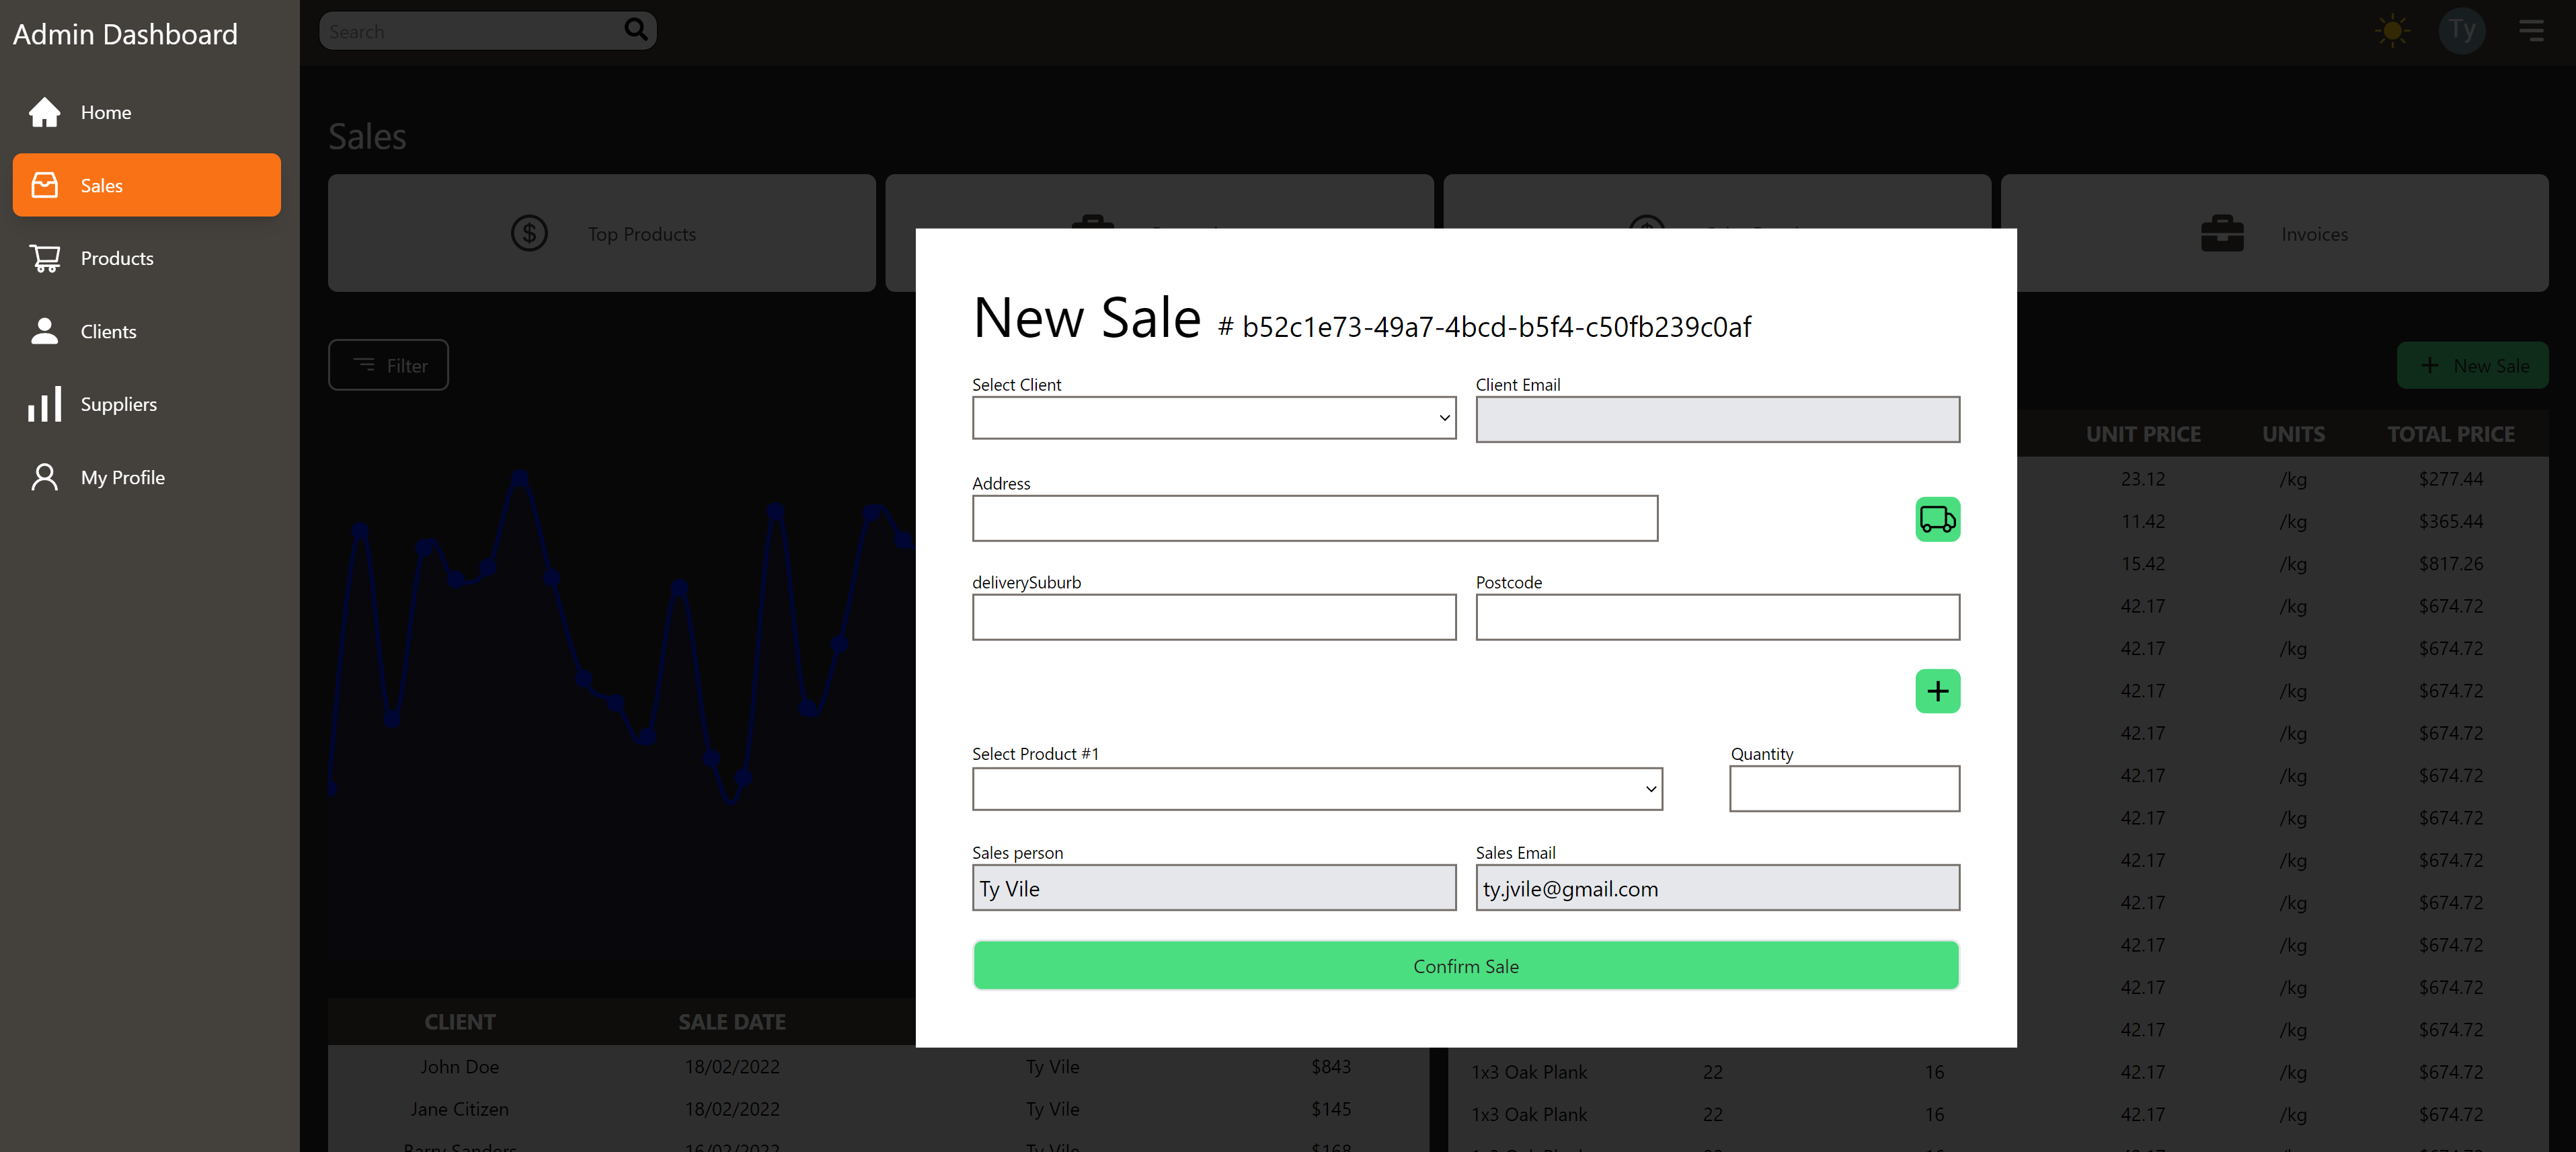Select the My Profile user icon
This screenshot has width=2576, height=1152.
44,477
